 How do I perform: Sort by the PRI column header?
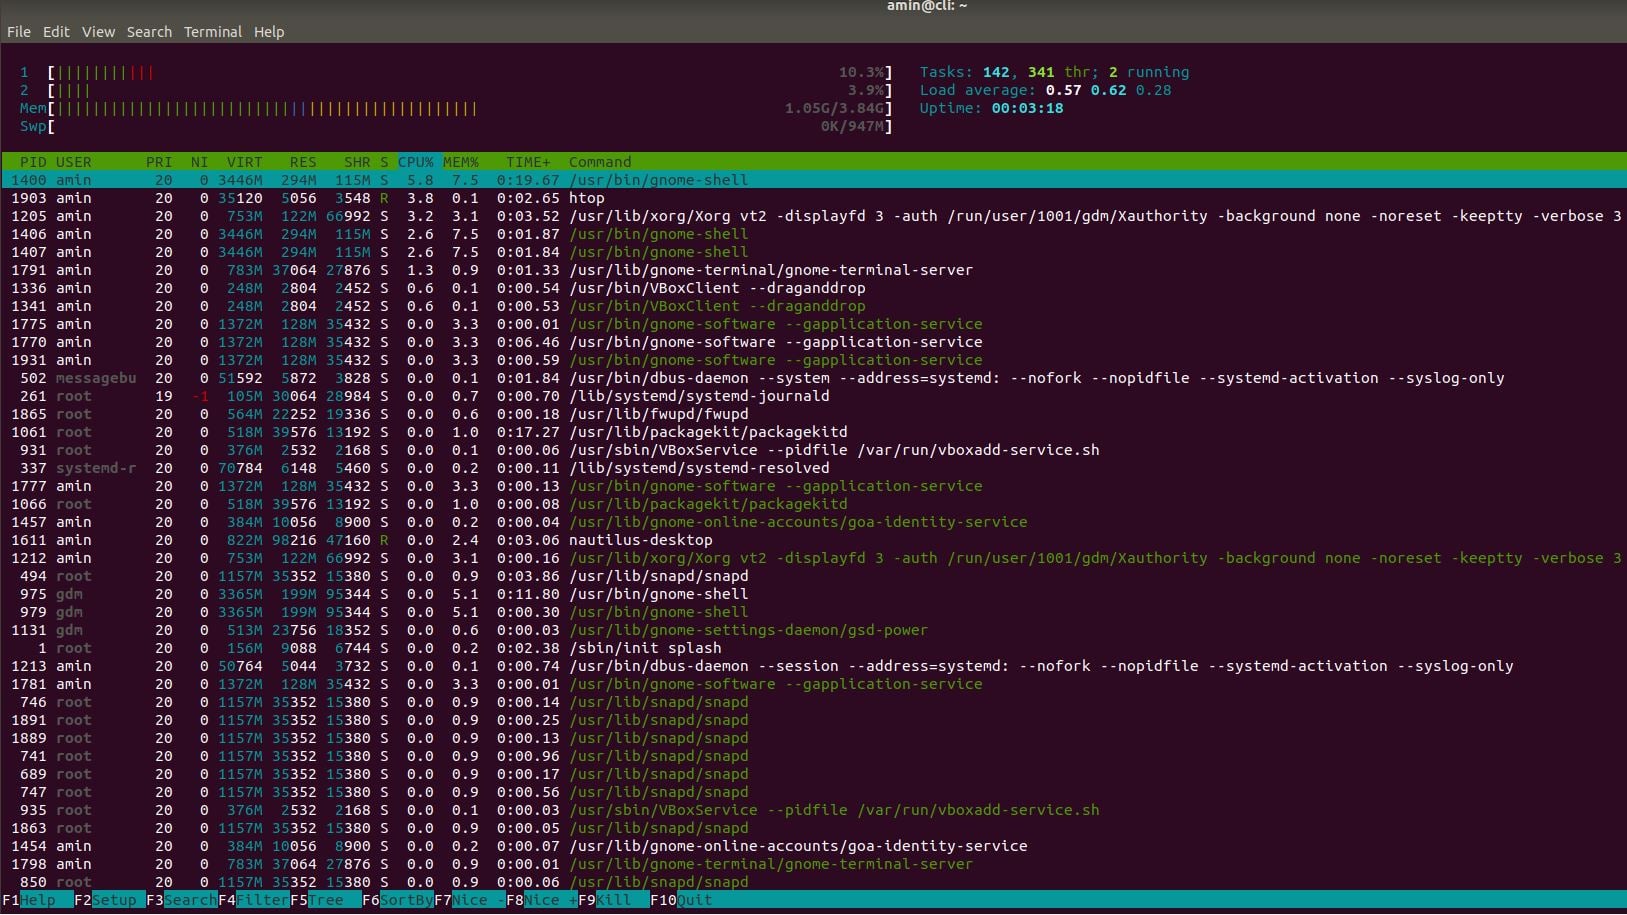pyautogui.click(x=159, y=162)
